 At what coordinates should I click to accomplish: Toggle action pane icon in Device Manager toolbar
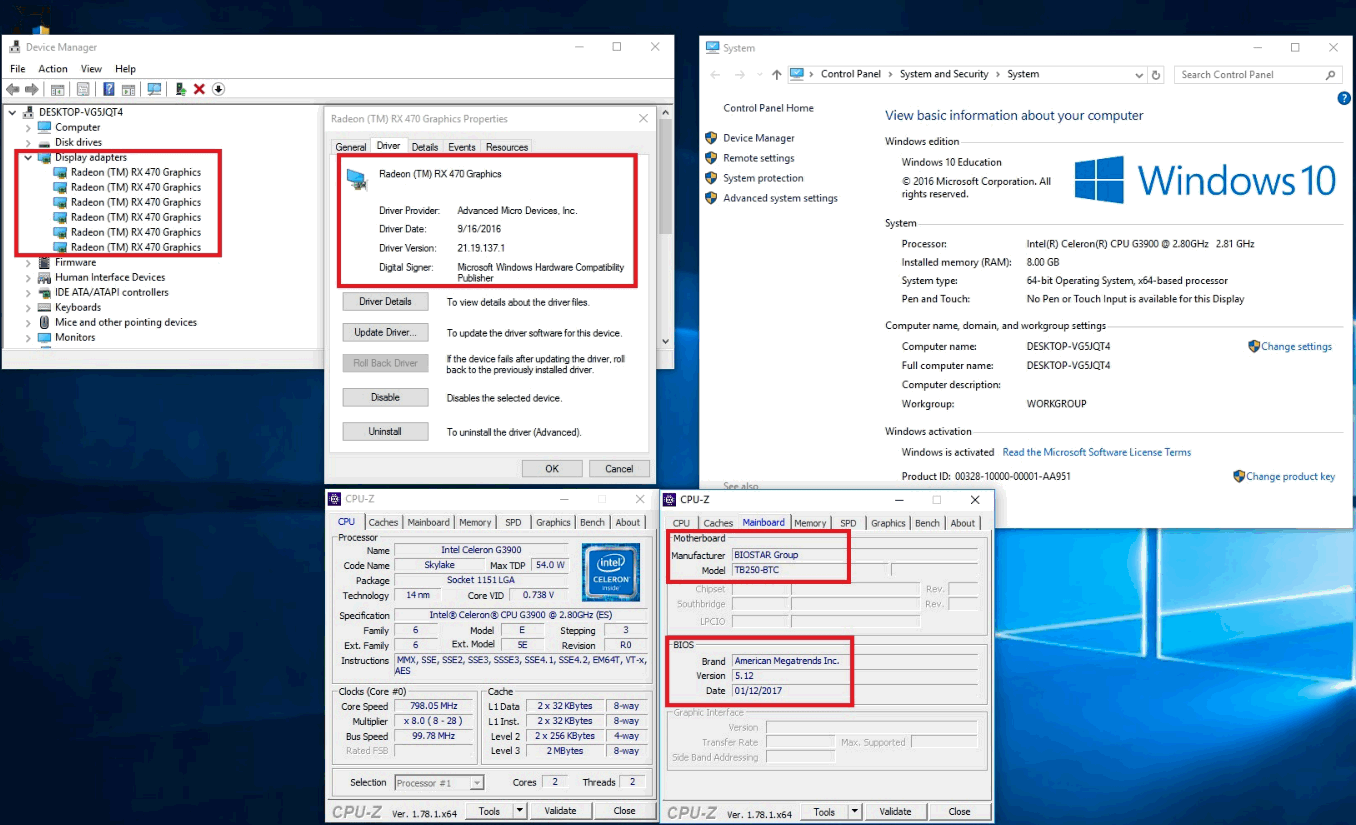tap(130, 89)
